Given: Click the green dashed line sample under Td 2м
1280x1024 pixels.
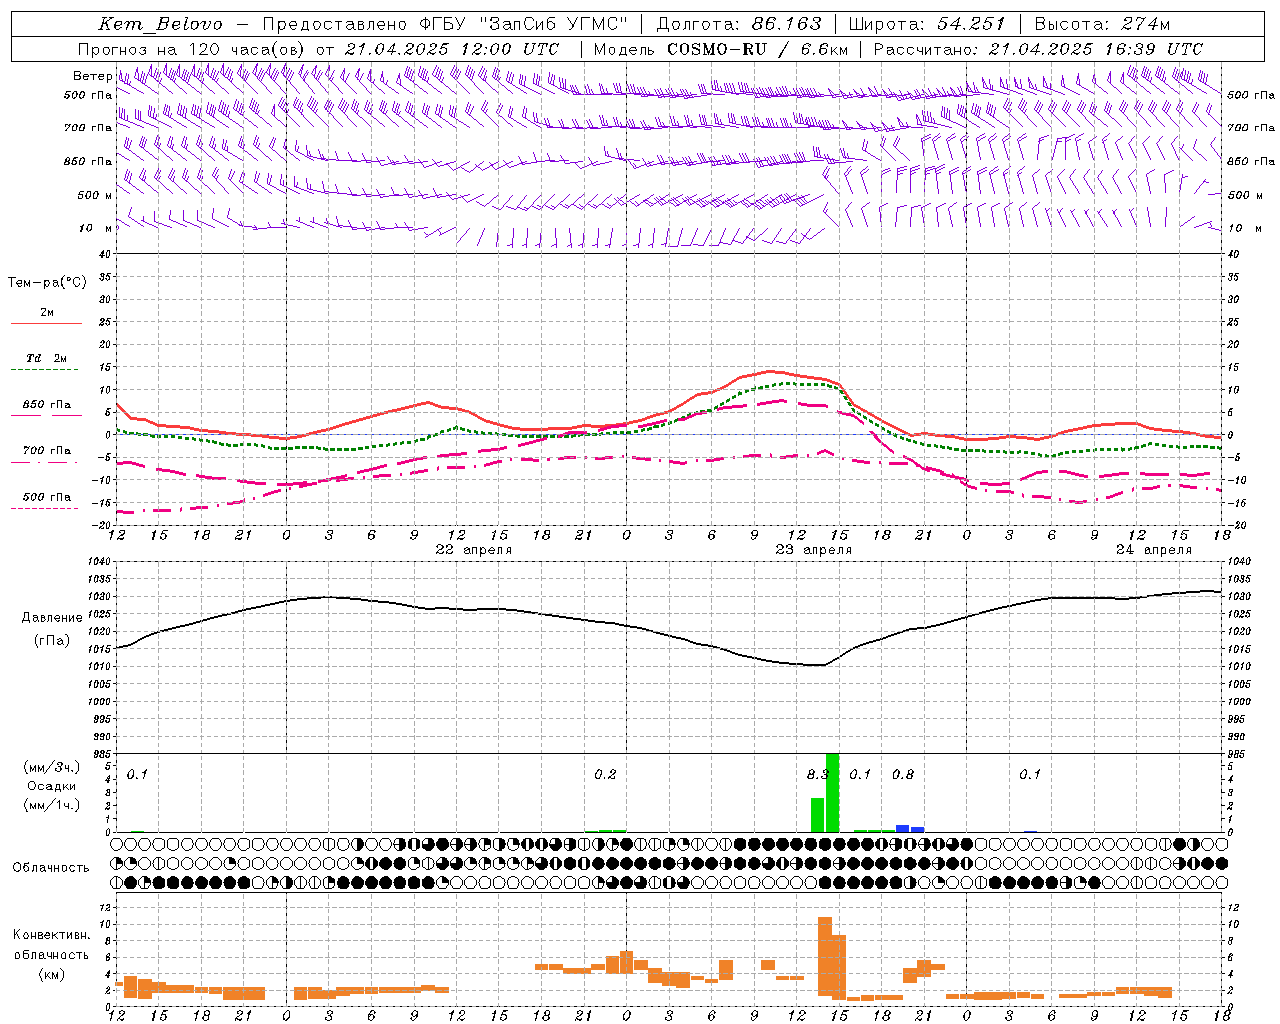Looking at the screenshot, I should tap(44, 370).
